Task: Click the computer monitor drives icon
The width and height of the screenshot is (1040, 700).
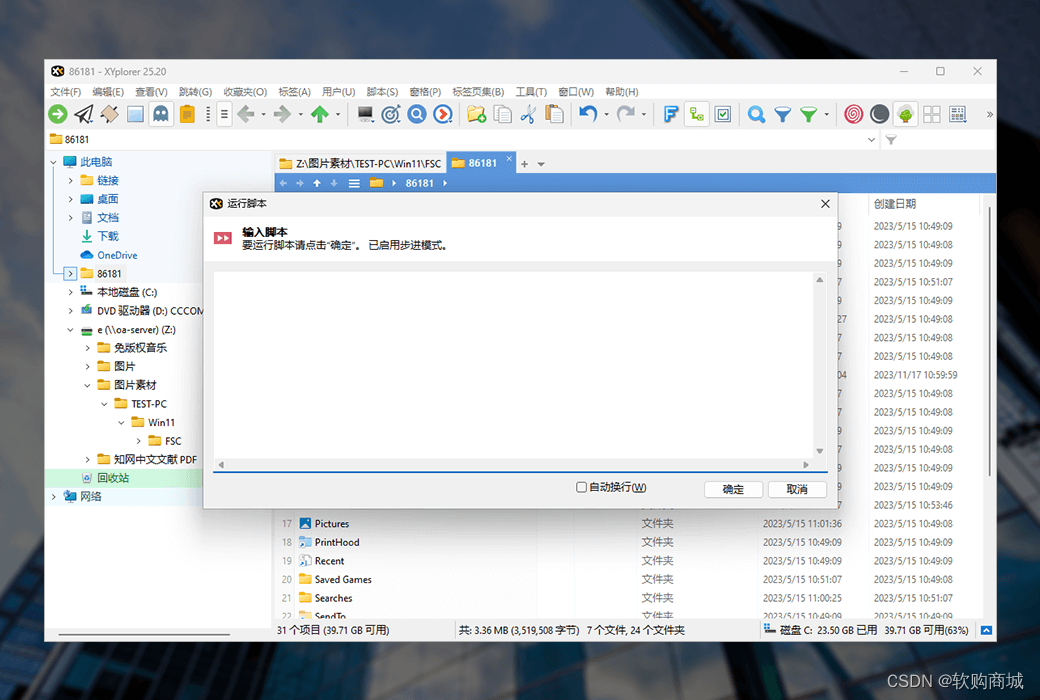Action: pyautogui.click(x=365, y=114)
